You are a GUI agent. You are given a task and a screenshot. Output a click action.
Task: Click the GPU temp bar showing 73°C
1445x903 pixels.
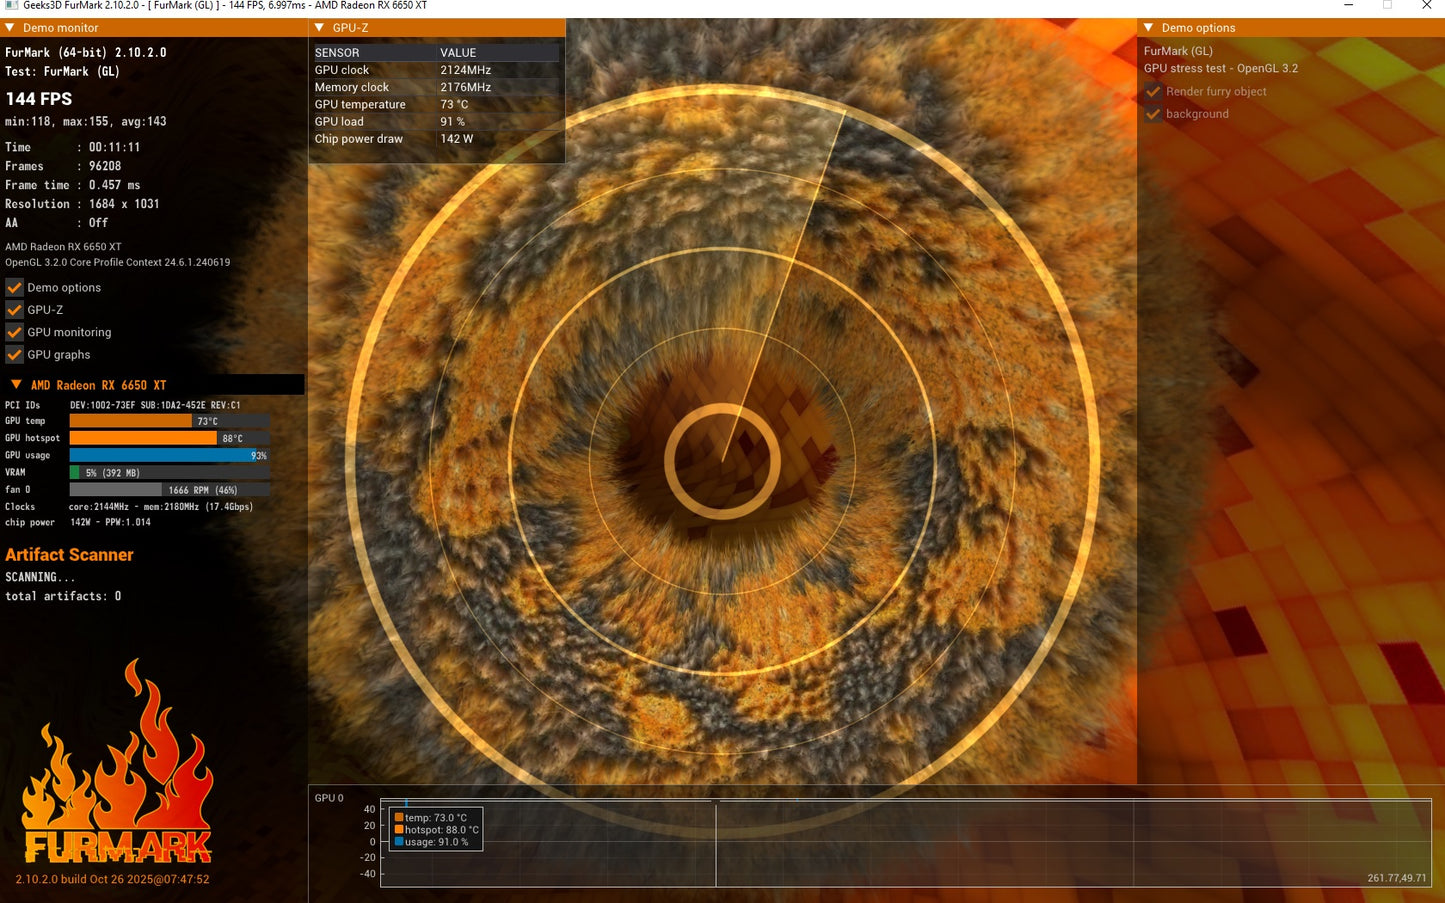[x=170, y=421]
